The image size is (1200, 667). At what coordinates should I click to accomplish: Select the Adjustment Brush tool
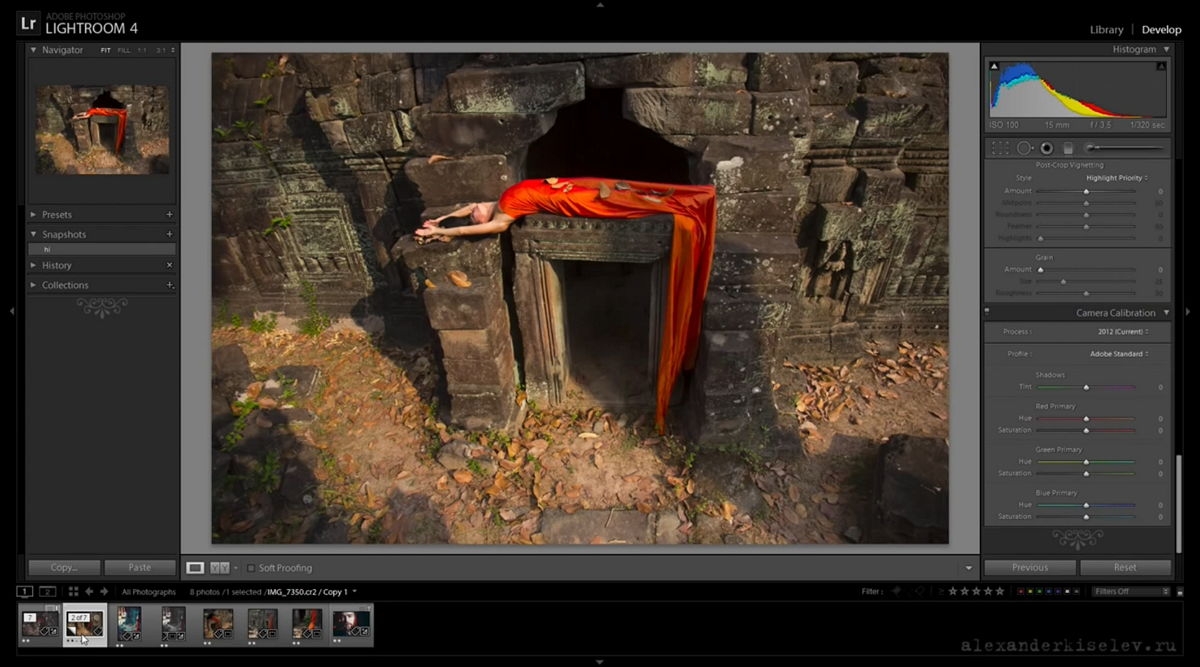tap(1125, 148)
